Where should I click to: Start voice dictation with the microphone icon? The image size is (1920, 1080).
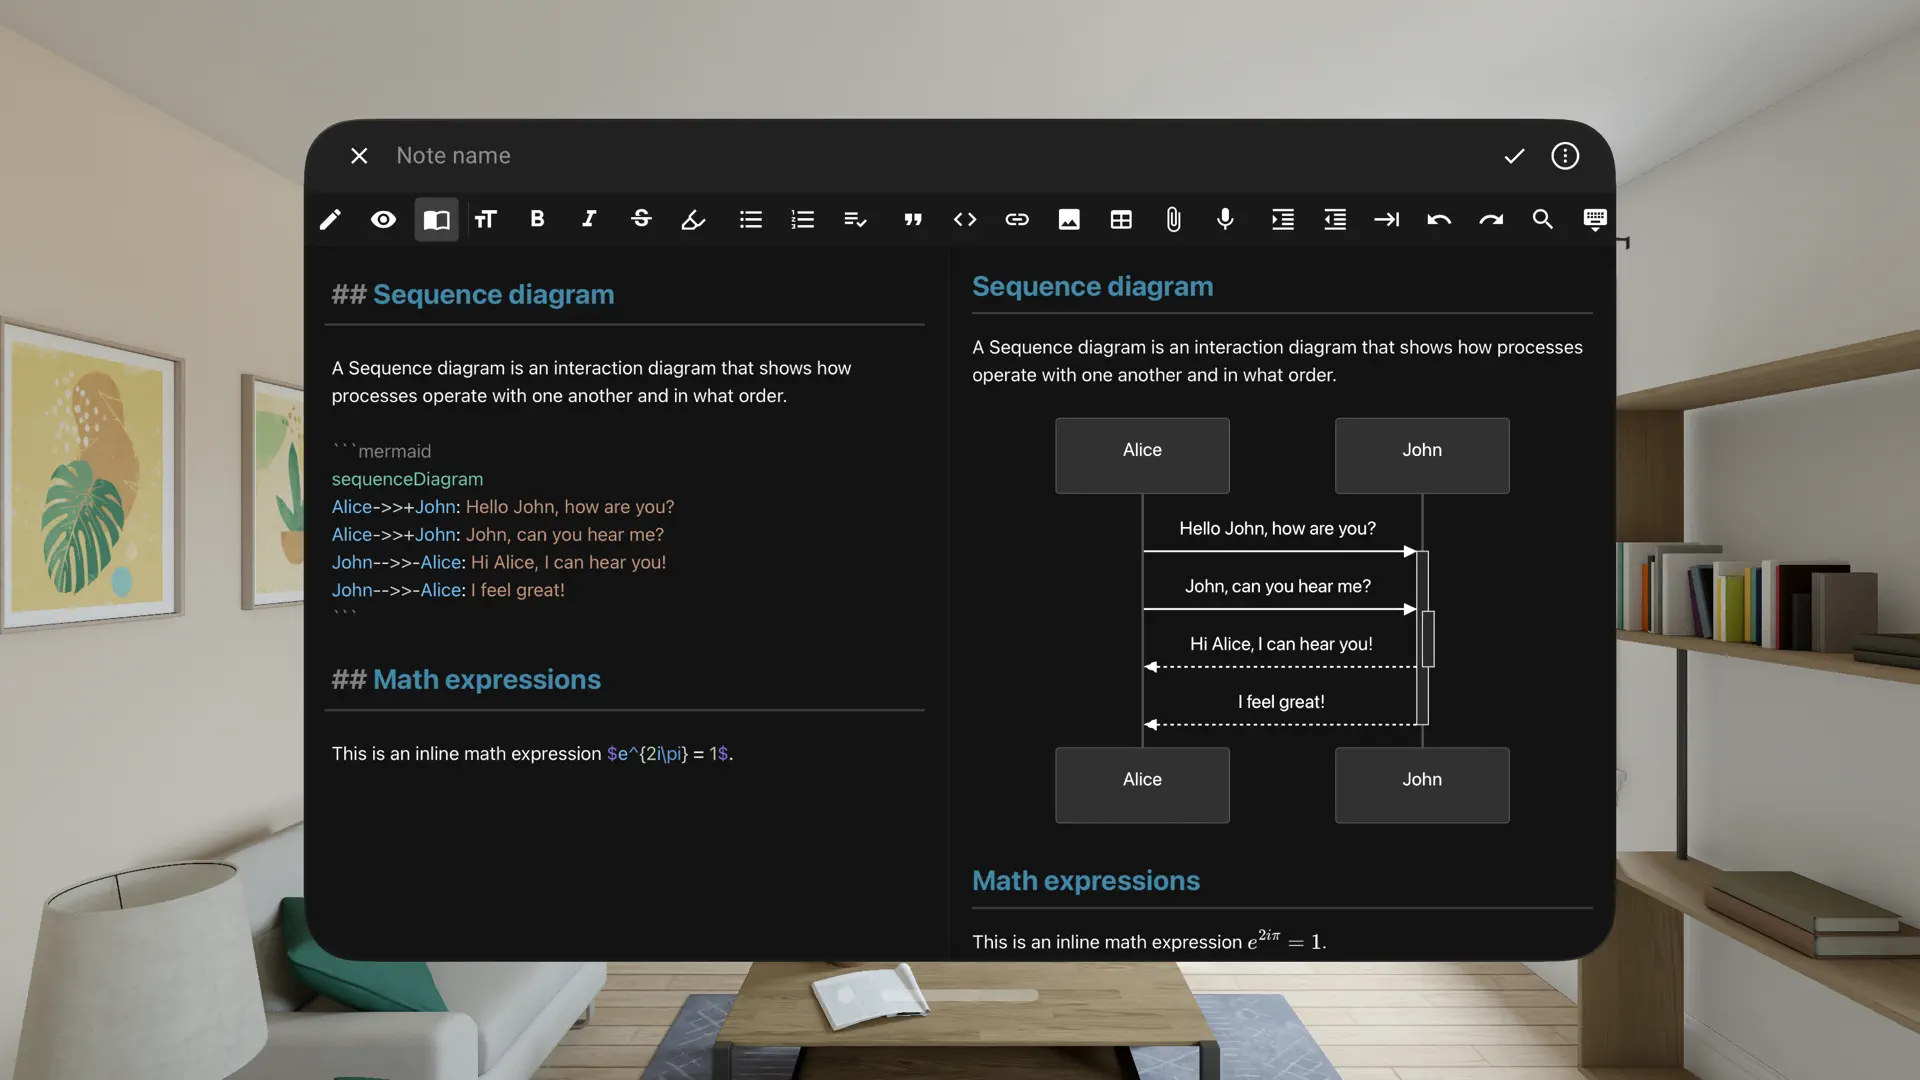(x=1224, y=219)
